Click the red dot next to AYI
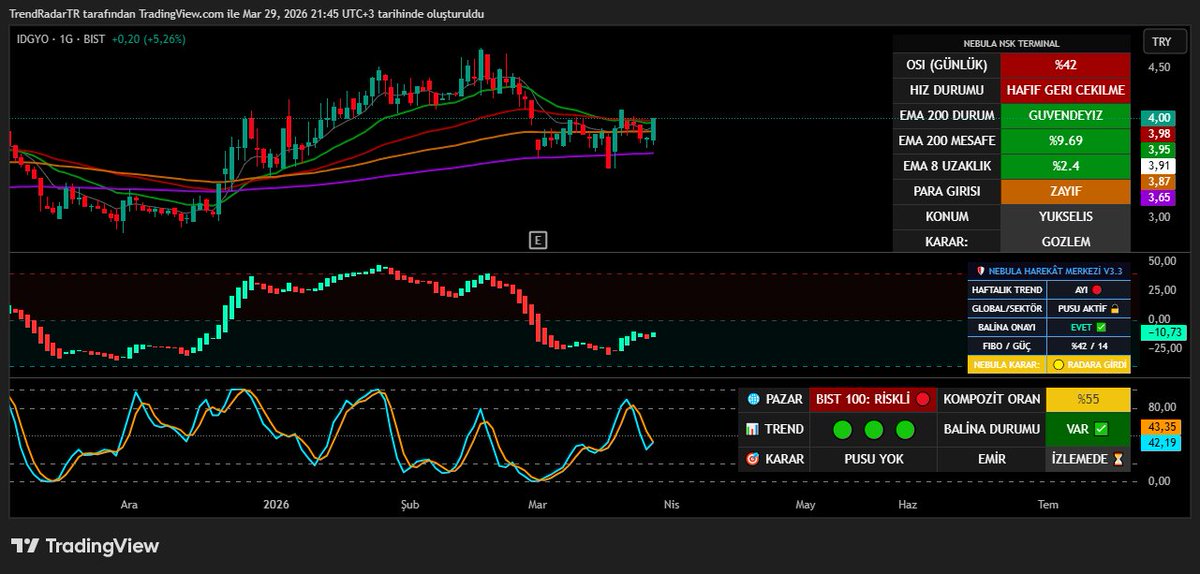 (x=1097, y=289)
